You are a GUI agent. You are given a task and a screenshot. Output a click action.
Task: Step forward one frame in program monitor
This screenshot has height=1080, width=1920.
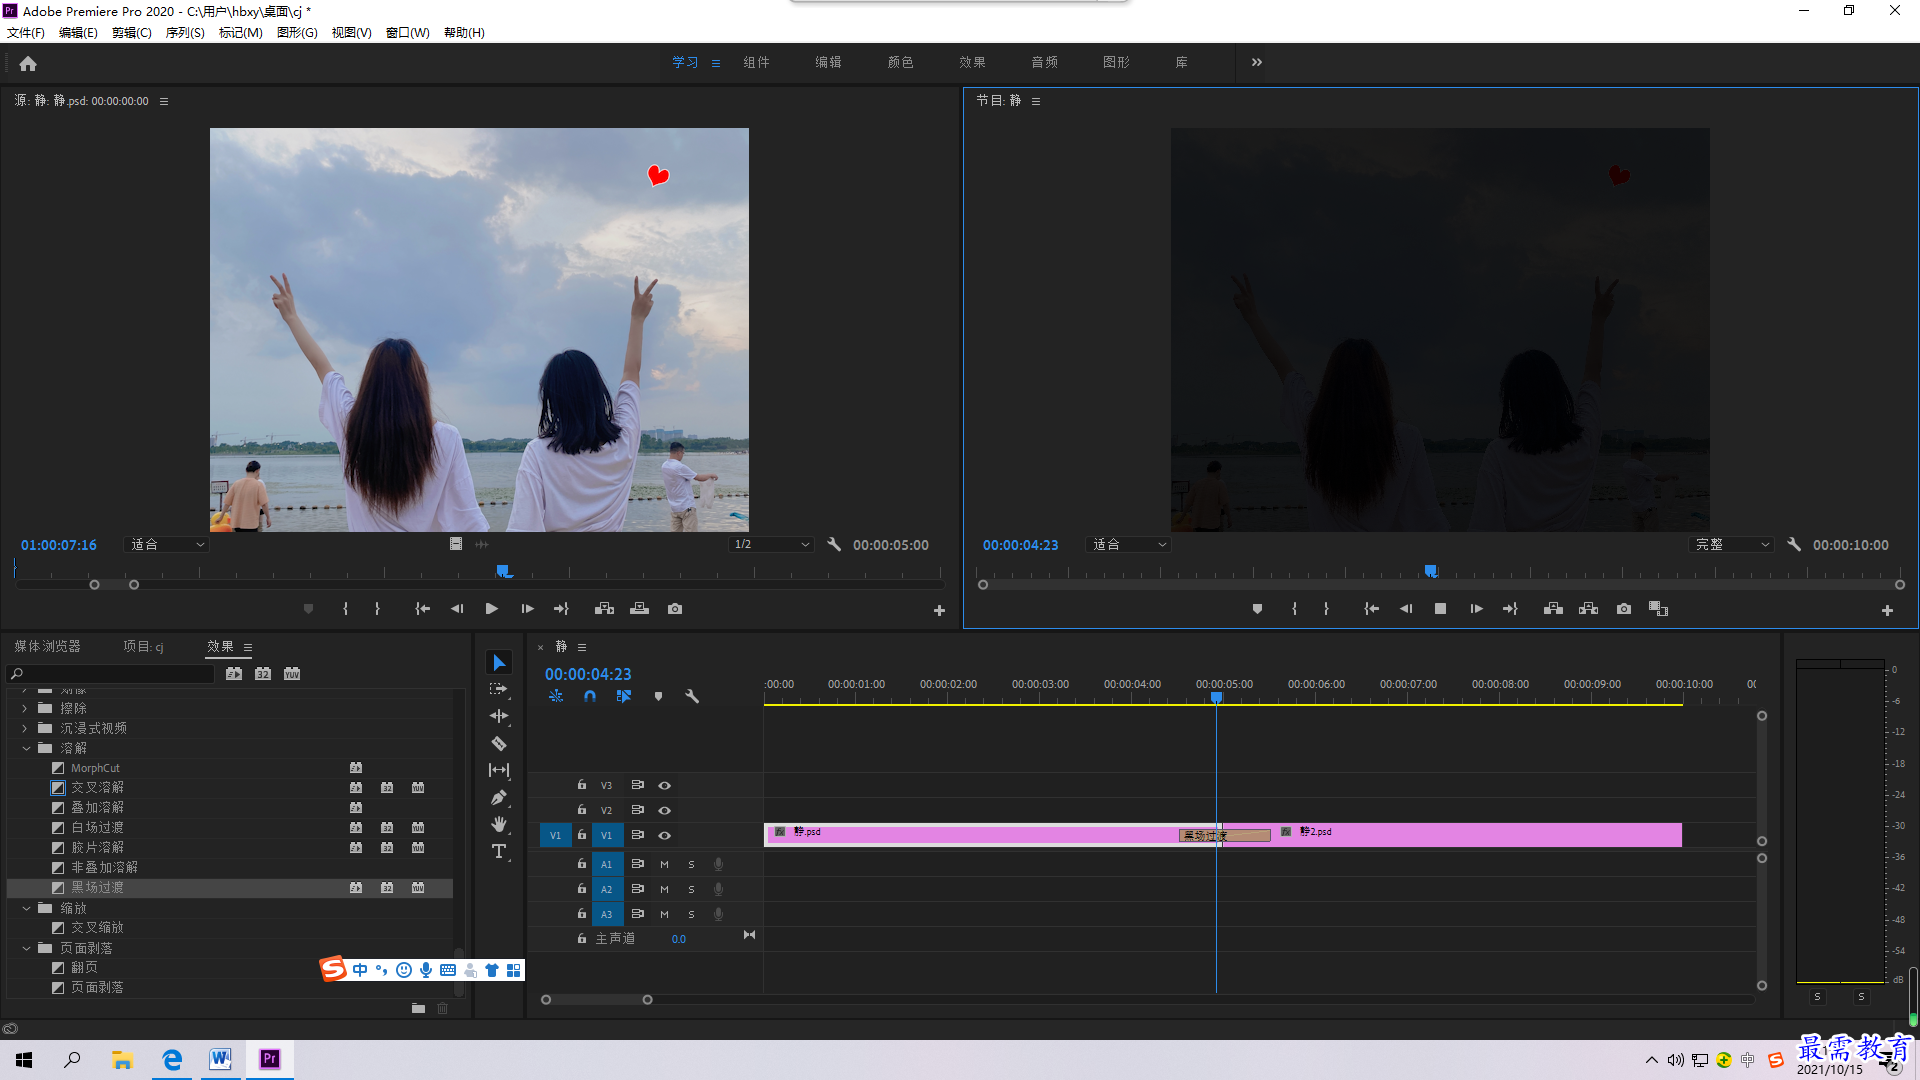point(1476,609)
